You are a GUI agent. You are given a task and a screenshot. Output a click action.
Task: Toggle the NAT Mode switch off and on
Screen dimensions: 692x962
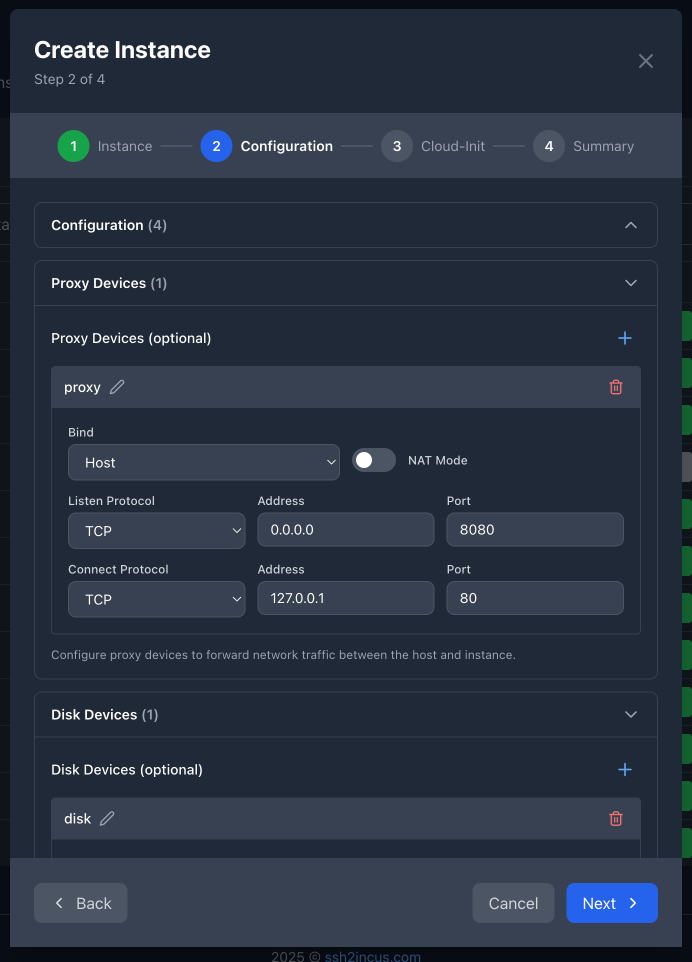[x=374, y=460]
